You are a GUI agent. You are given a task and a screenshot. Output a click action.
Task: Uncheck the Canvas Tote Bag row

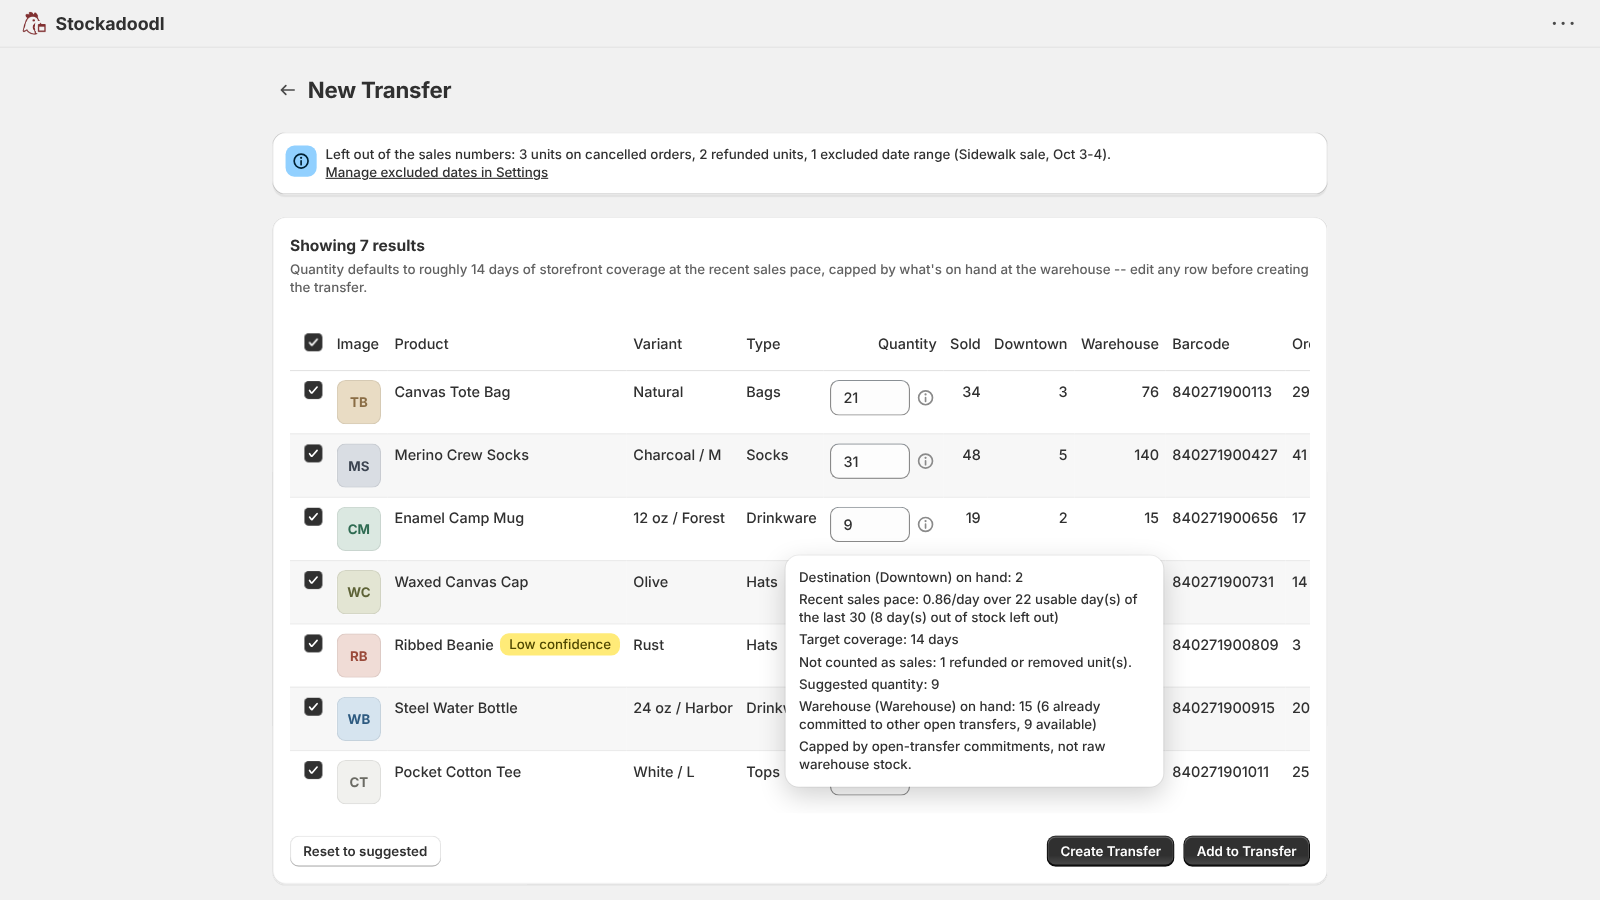pyautogui.click(x=313, y=390)
